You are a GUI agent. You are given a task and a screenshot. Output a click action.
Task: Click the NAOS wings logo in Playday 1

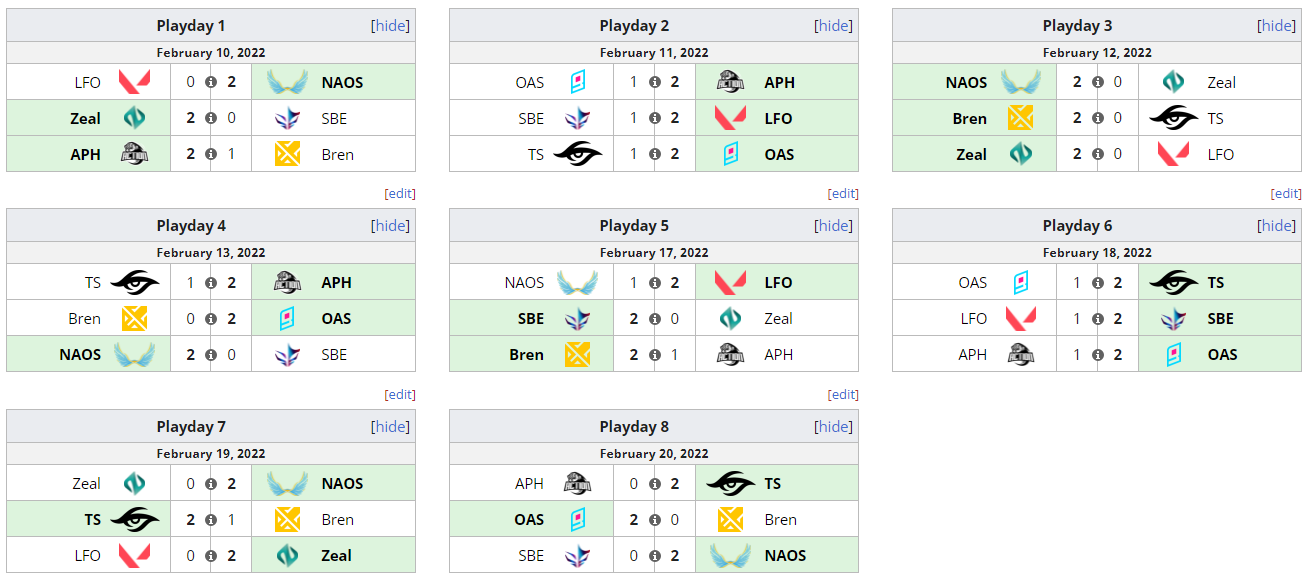[288, 82]
